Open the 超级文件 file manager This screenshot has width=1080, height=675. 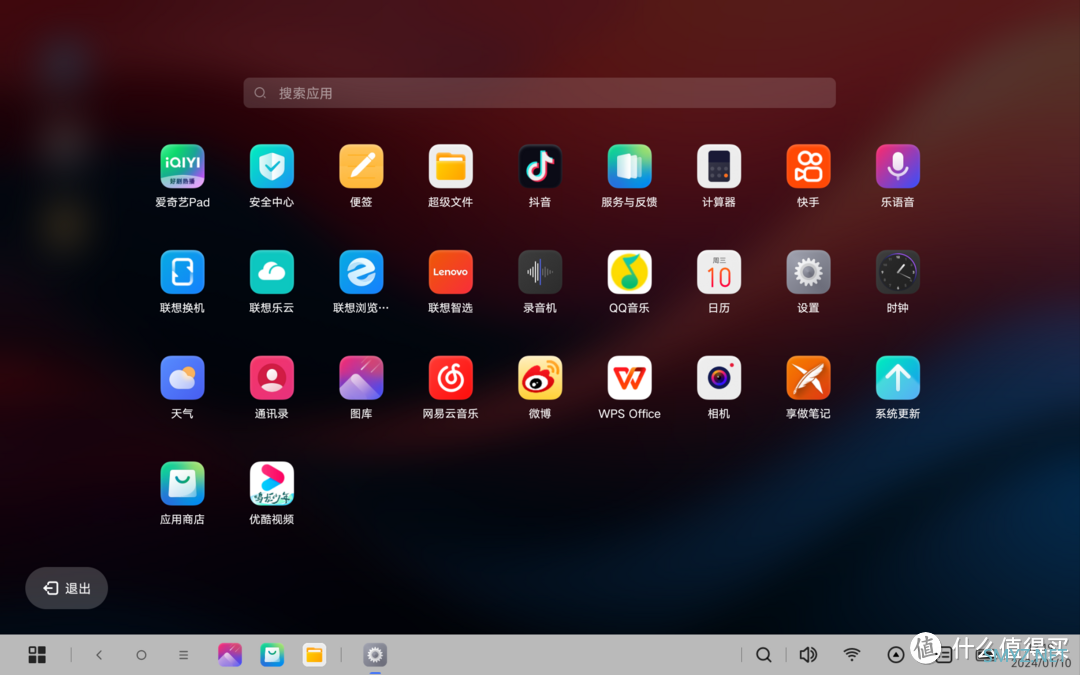click(x=450, y=166)
